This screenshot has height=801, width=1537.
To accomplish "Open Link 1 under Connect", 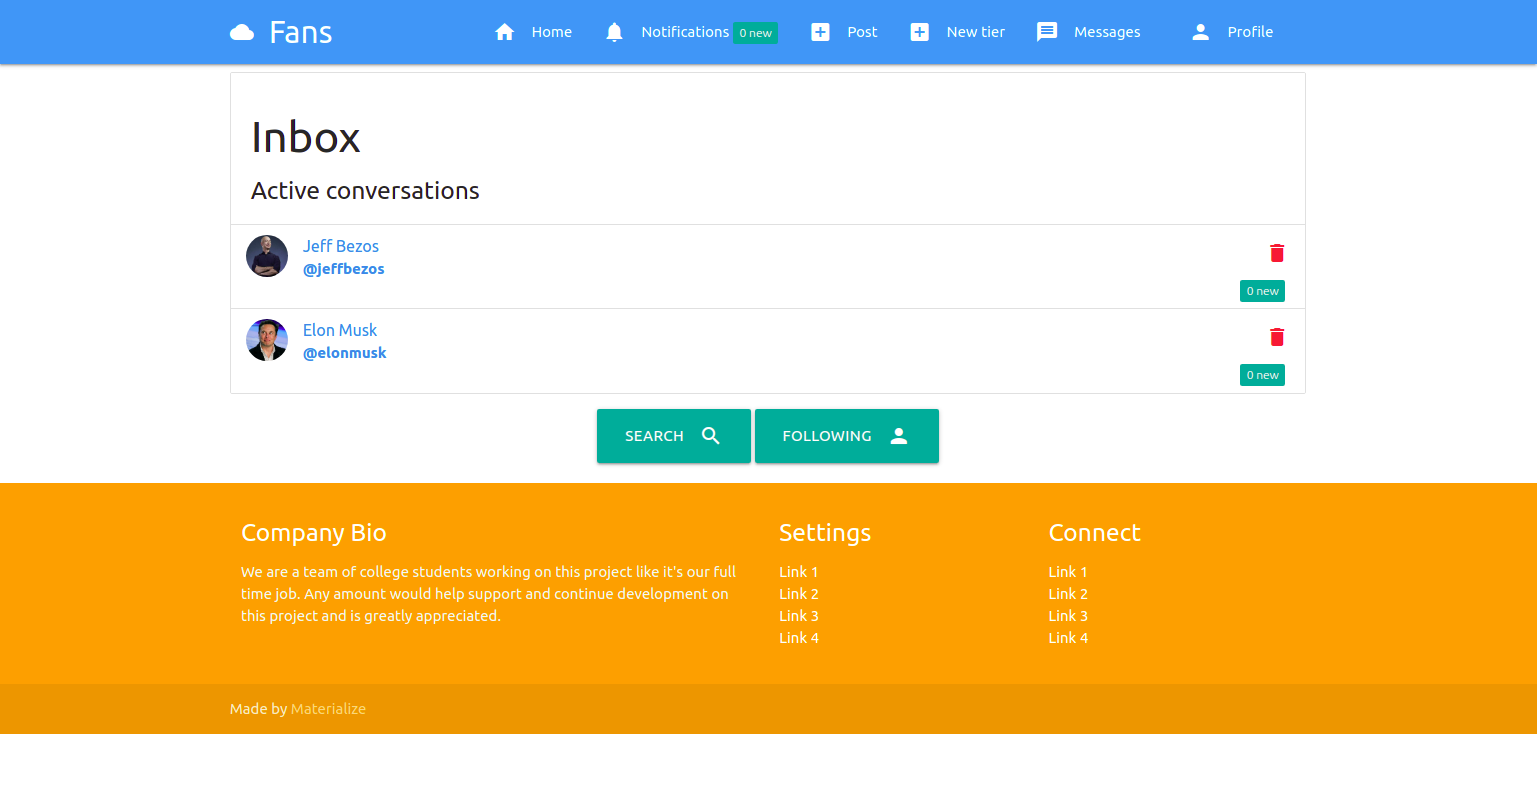I will point(1068,572).
